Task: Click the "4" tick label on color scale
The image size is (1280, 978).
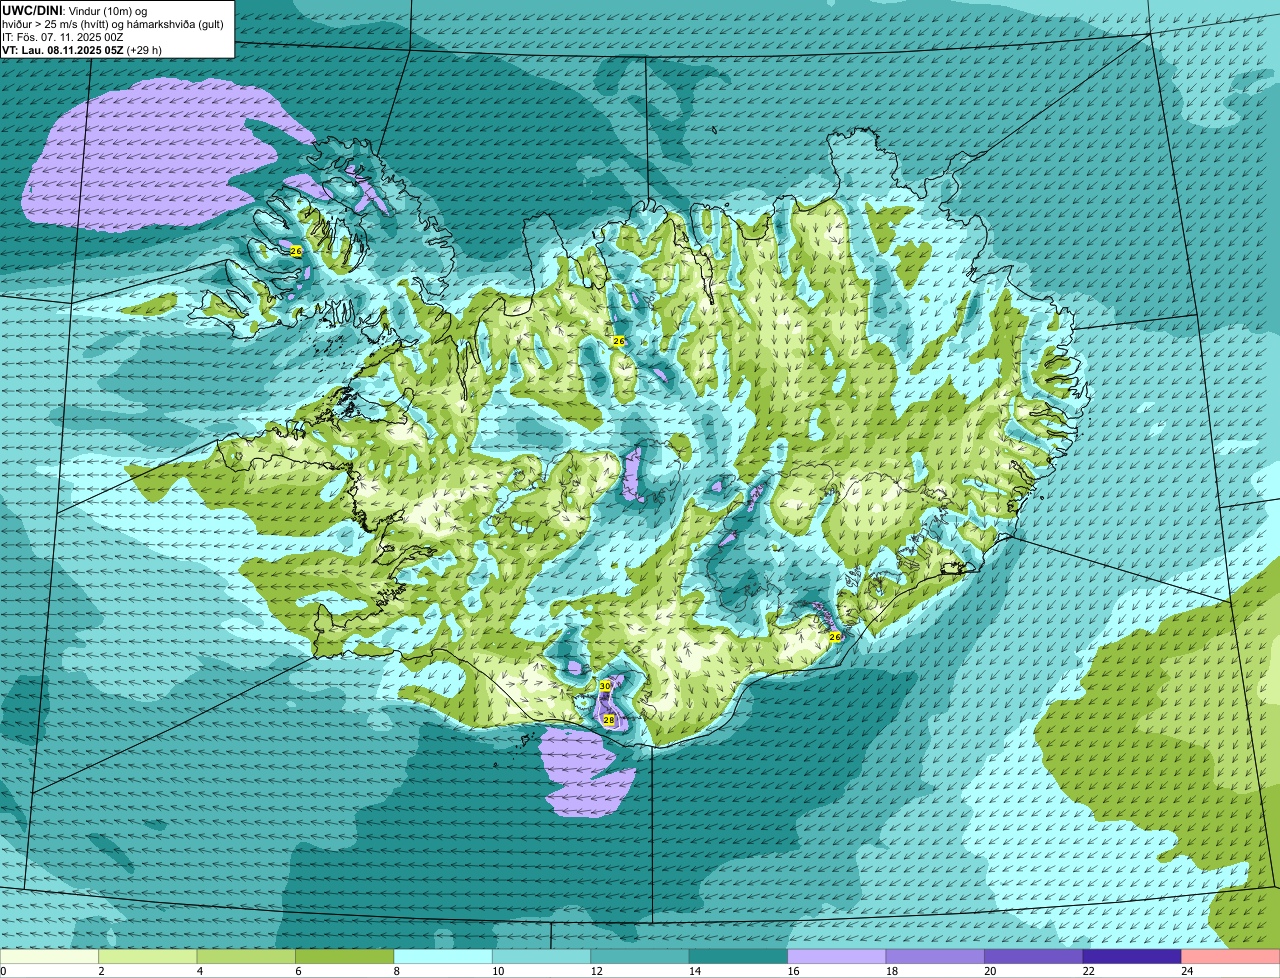Action: click(199, 971)
